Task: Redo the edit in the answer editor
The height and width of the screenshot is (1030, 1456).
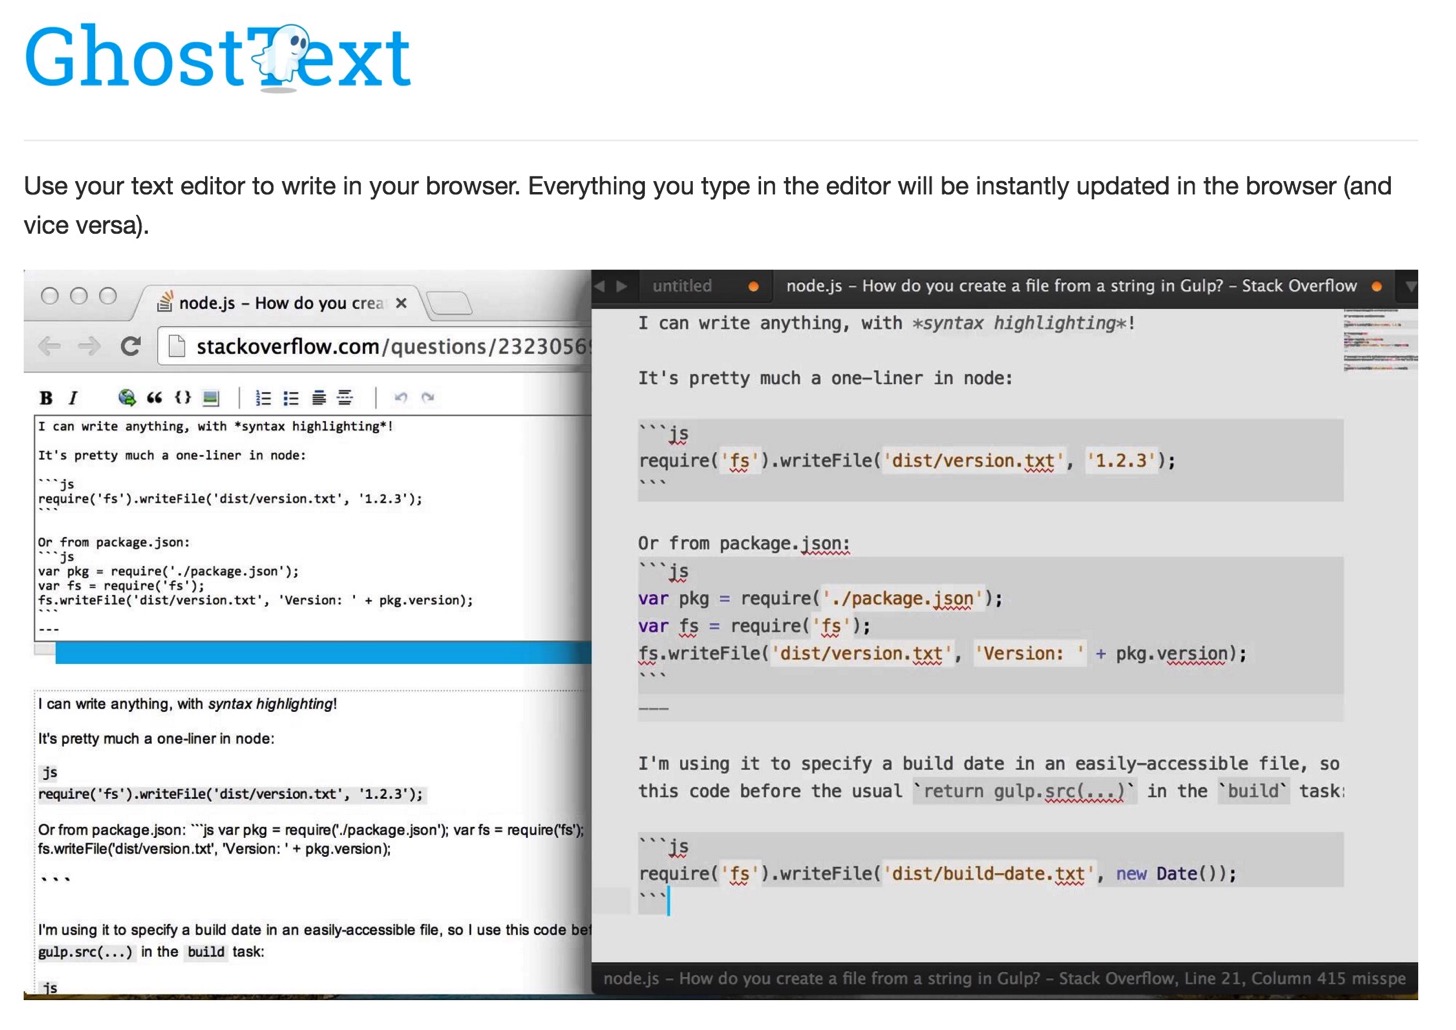Action: point(428,398)
